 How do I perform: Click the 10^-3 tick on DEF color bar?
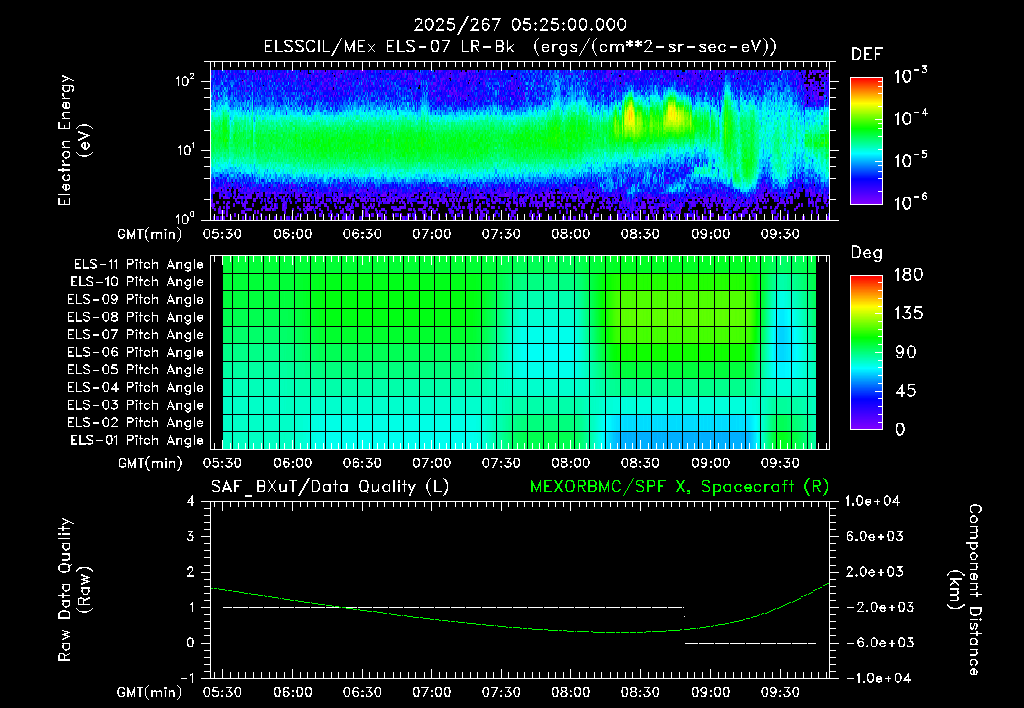911,76
